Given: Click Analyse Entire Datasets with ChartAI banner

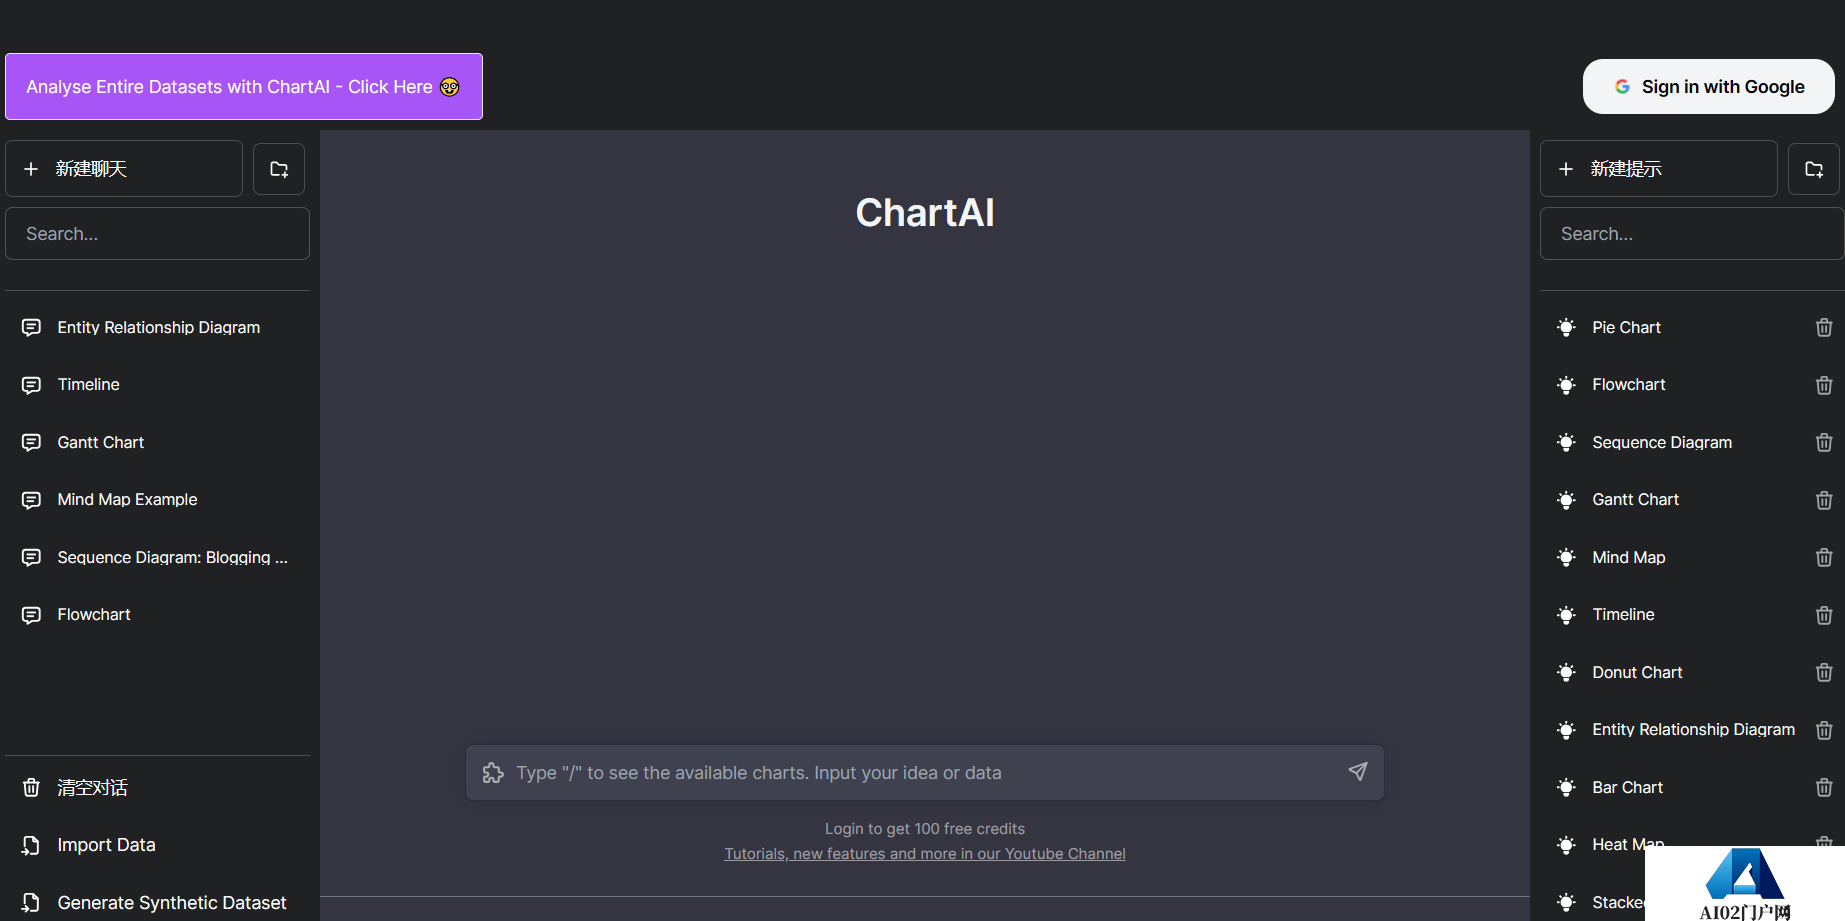Looking at the screenshot, I should [244, 87].
